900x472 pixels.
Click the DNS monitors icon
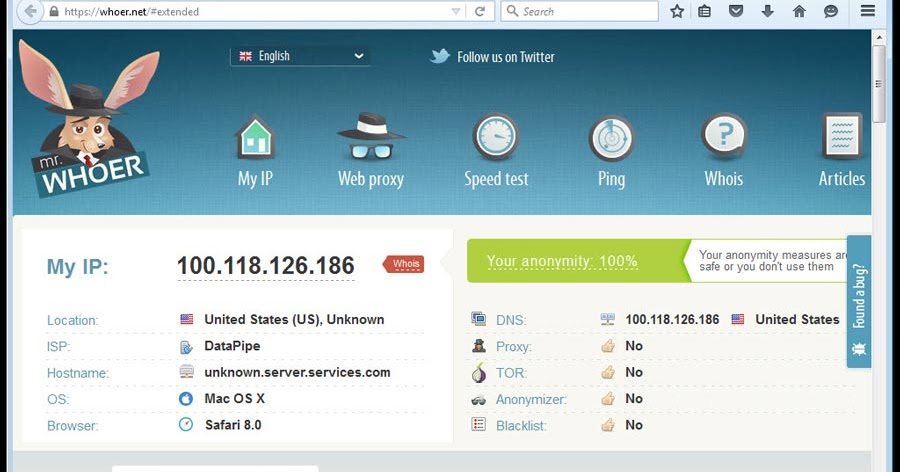pyautogui.click(x=478, y=319)
